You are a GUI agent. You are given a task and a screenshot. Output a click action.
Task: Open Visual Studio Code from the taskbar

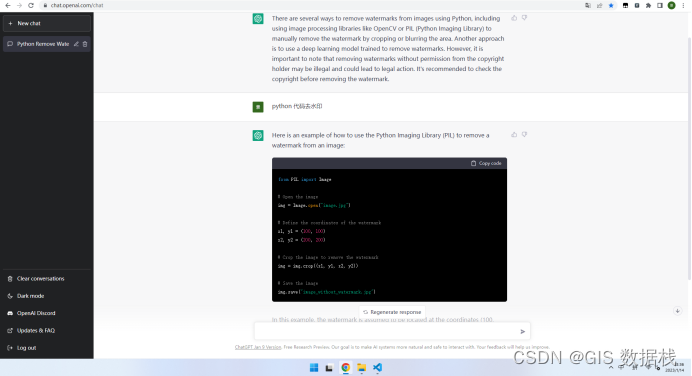377,368
